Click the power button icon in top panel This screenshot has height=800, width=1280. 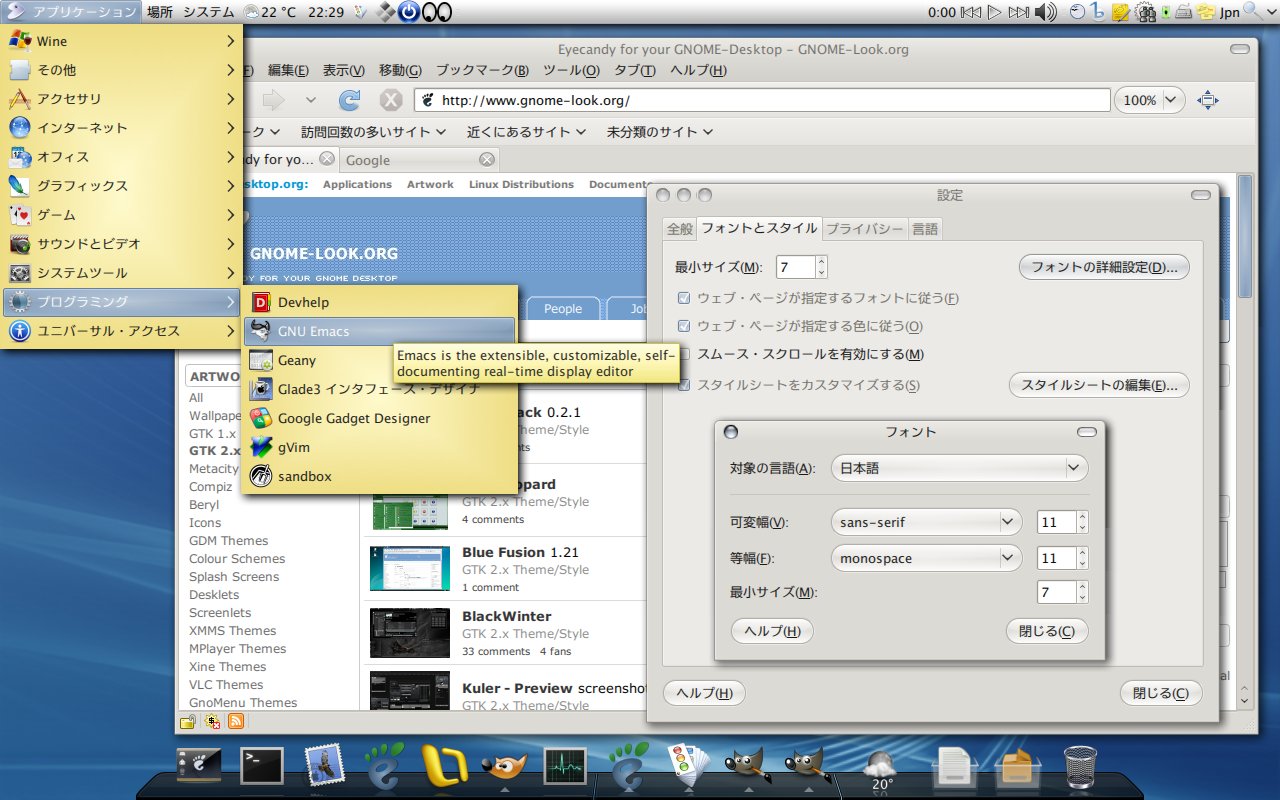coord(408,12)
